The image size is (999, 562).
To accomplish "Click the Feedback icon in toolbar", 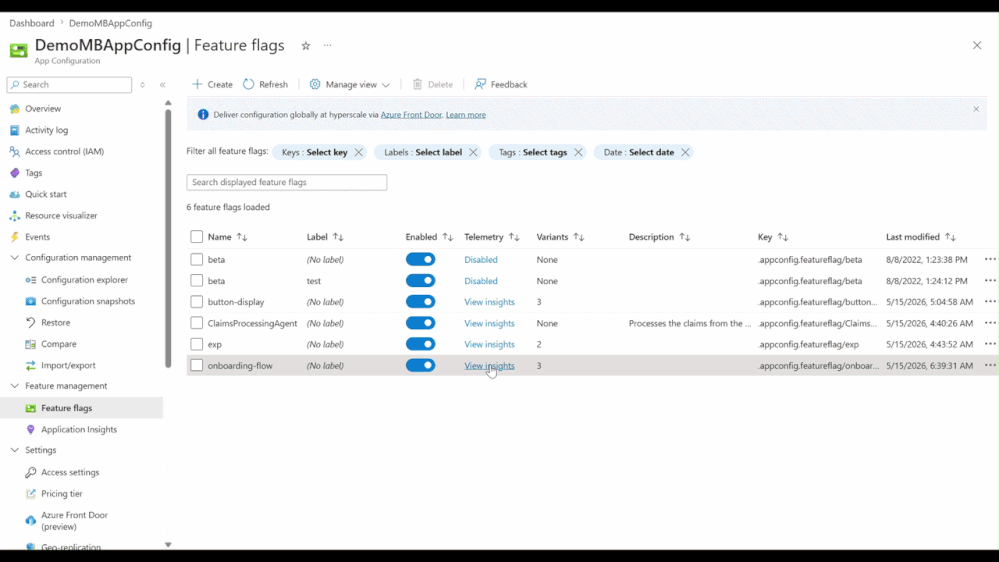I will [x=480, y=84].
